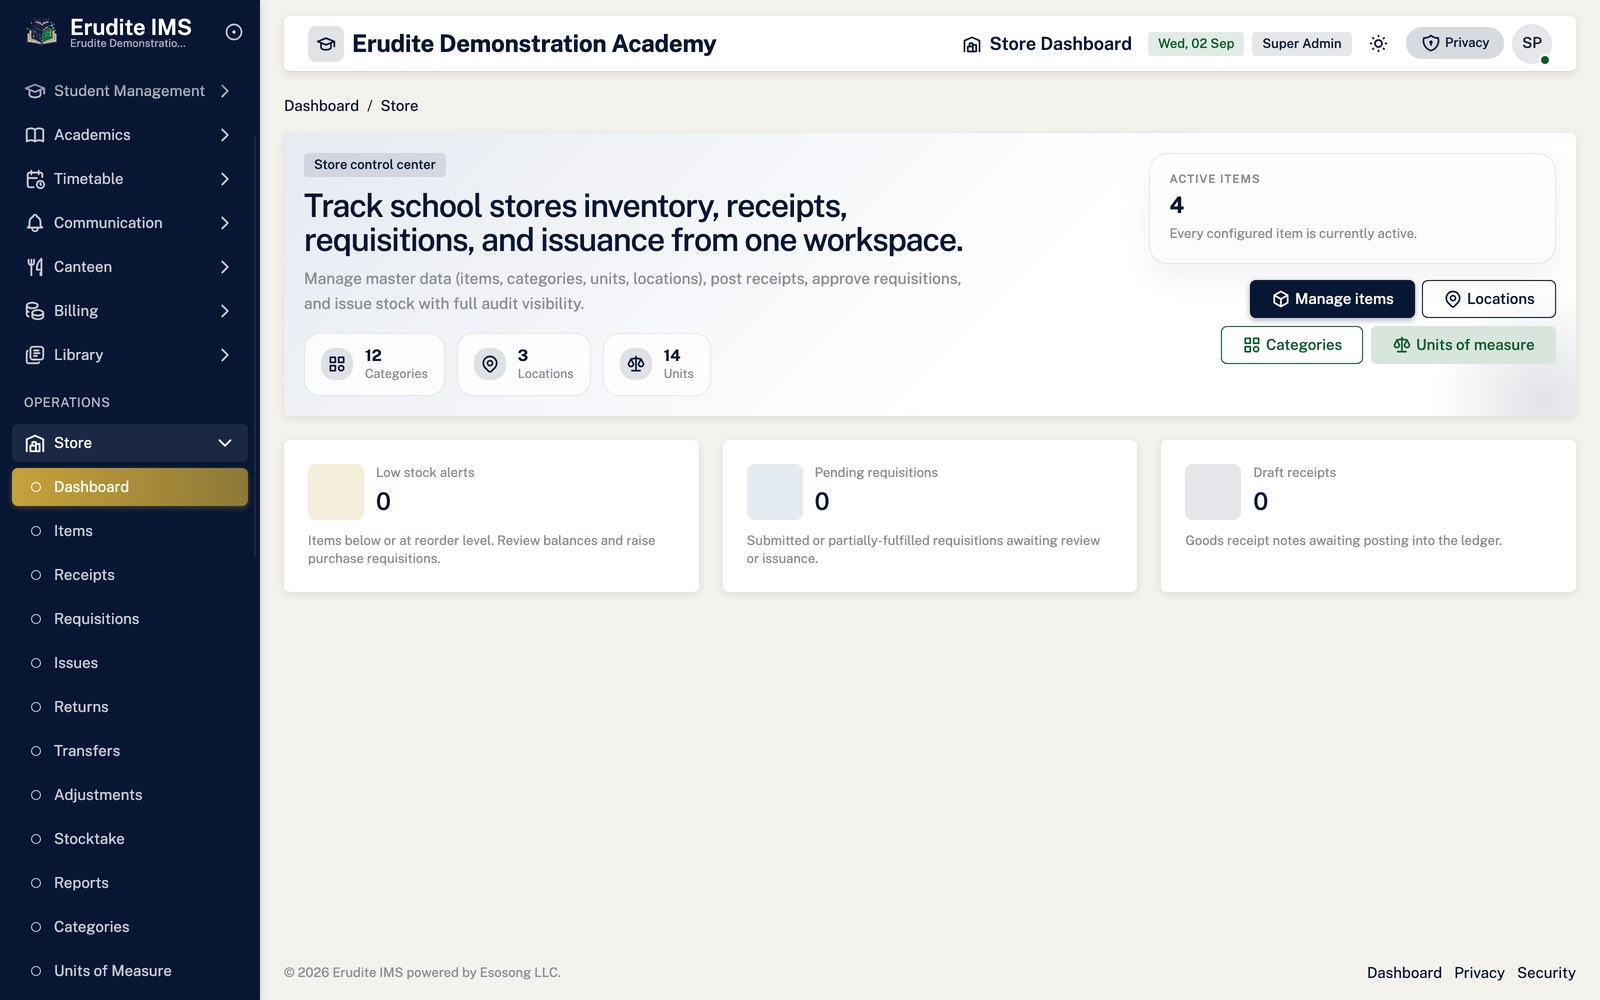
Task: Expand the Canteen menu chevron
Action: point(225,267)
